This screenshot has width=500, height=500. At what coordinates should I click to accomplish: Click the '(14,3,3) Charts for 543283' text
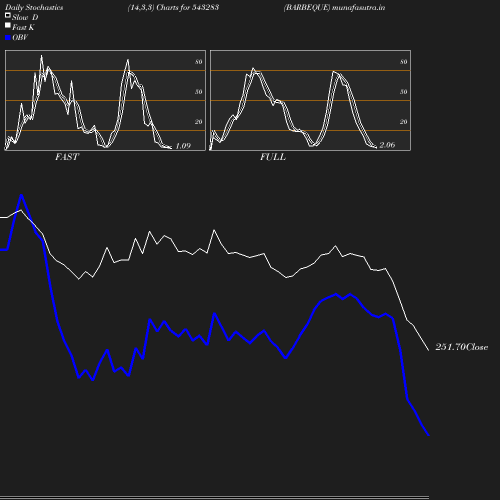(x=173, y=7)
